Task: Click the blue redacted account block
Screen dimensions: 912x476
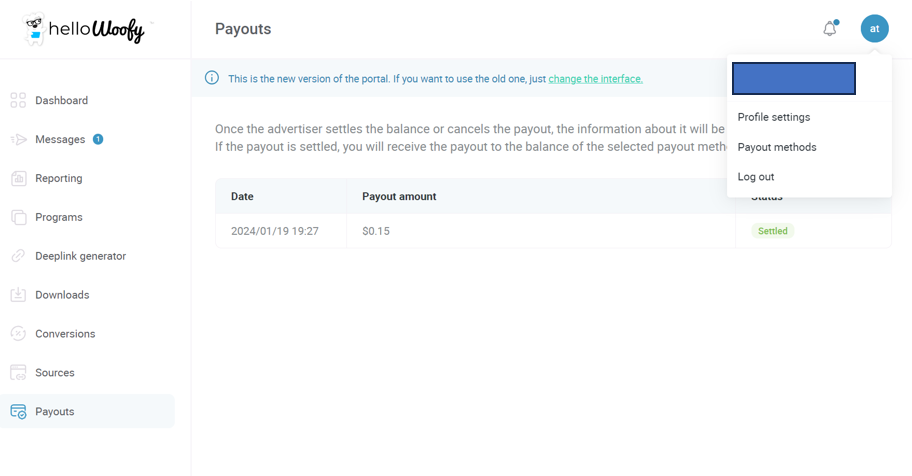Action: click(x=793, y=79)
